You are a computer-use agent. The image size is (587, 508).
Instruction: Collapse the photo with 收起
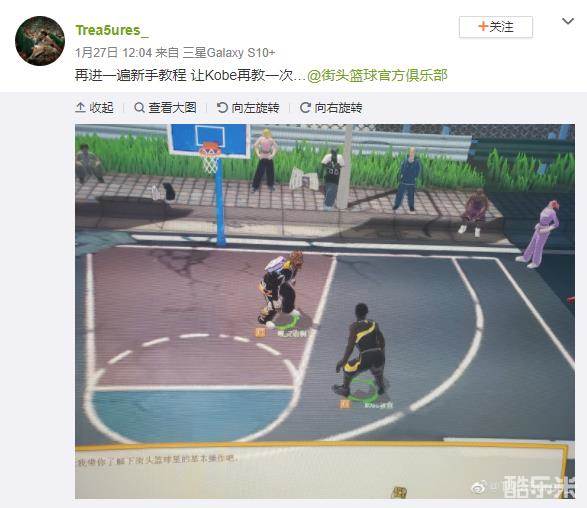[94, 108]
